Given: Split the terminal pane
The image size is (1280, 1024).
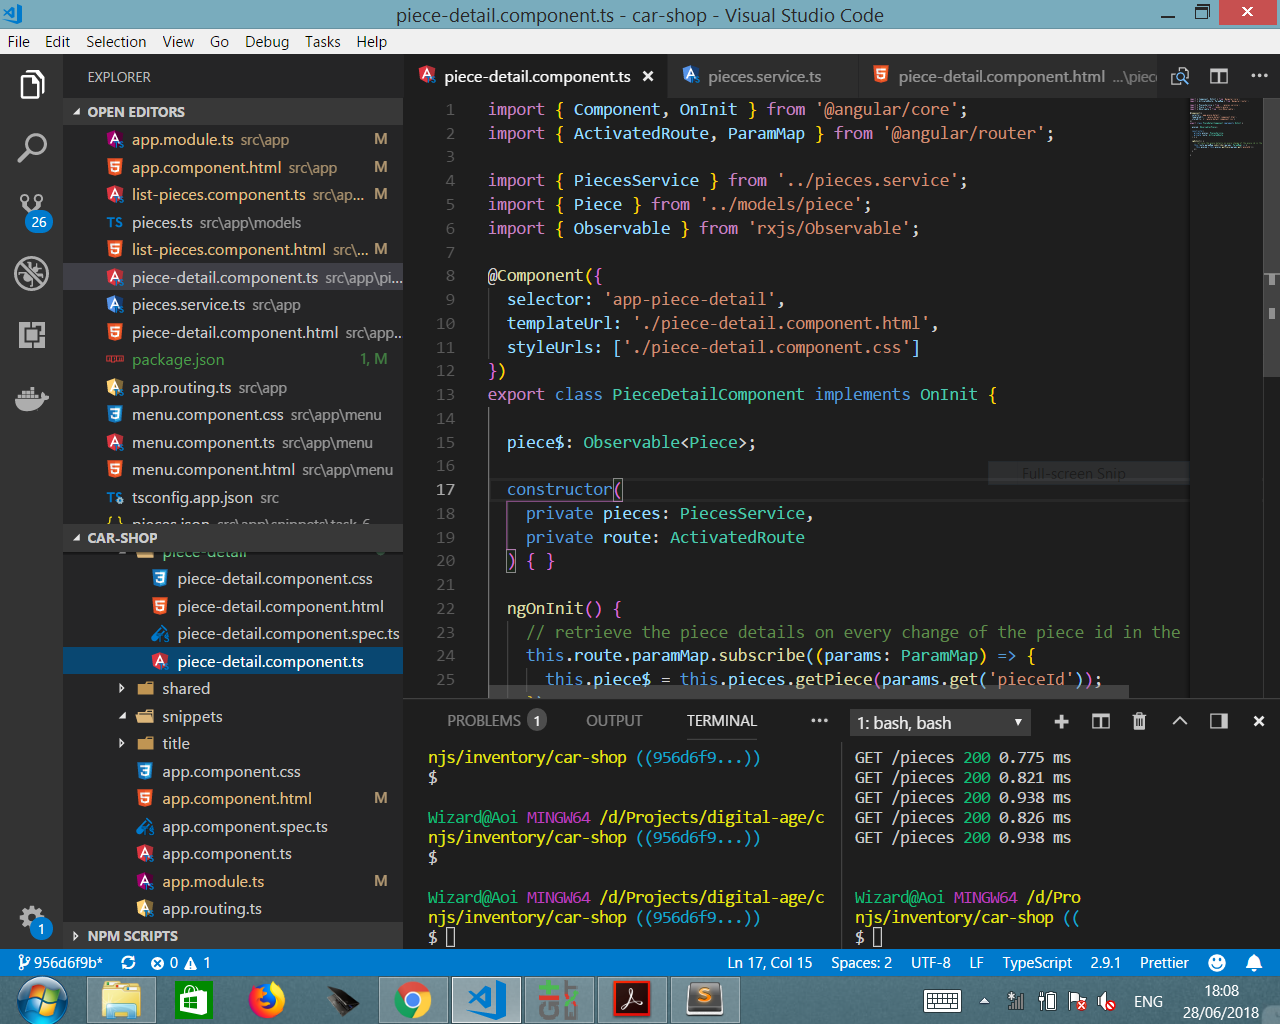Looking at the screenshot, I should pos(1100,721).
